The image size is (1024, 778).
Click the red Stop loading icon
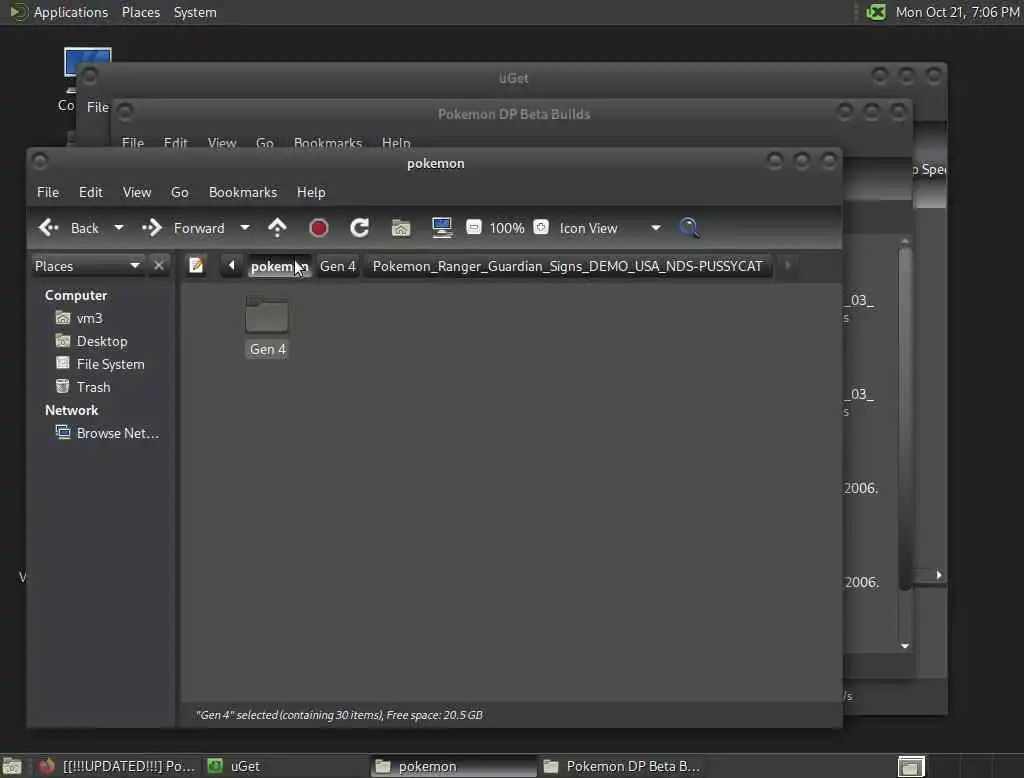pyautogui.click(x=319, y=228)
